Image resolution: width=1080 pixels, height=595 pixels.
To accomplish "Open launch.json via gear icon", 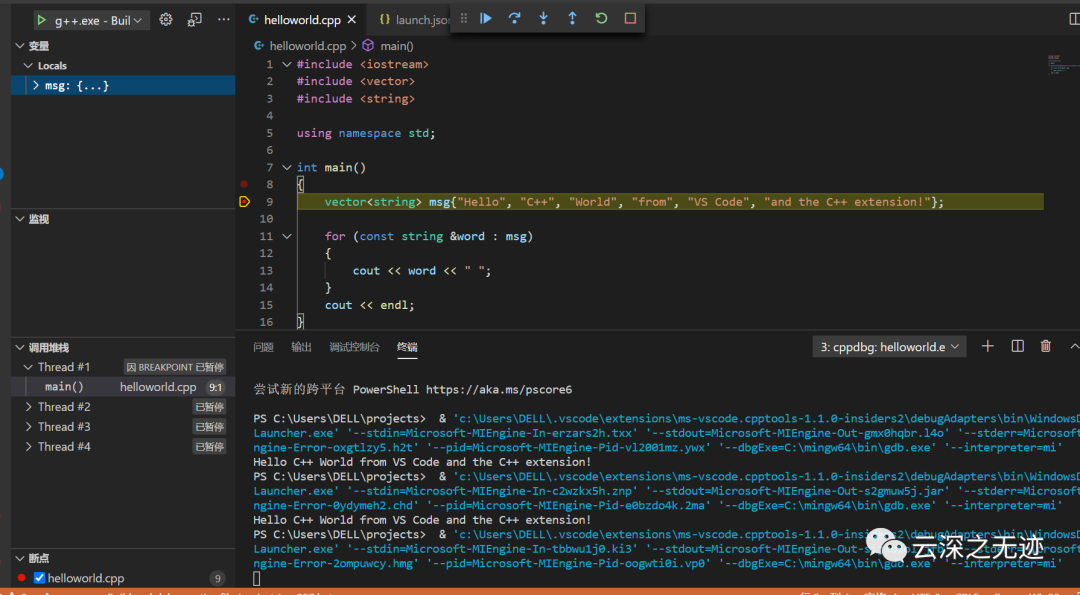I will [x=166, y=20].
